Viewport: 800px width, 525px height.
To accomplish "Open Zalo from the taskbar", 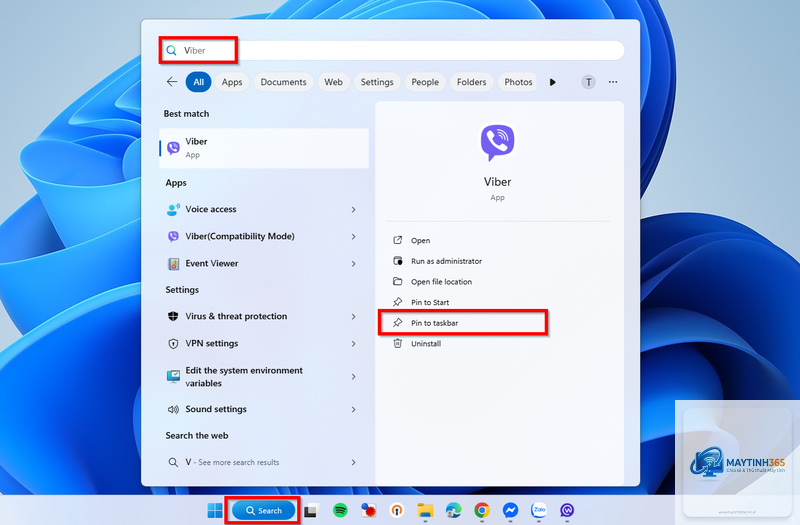I will [x=539, y=510].
